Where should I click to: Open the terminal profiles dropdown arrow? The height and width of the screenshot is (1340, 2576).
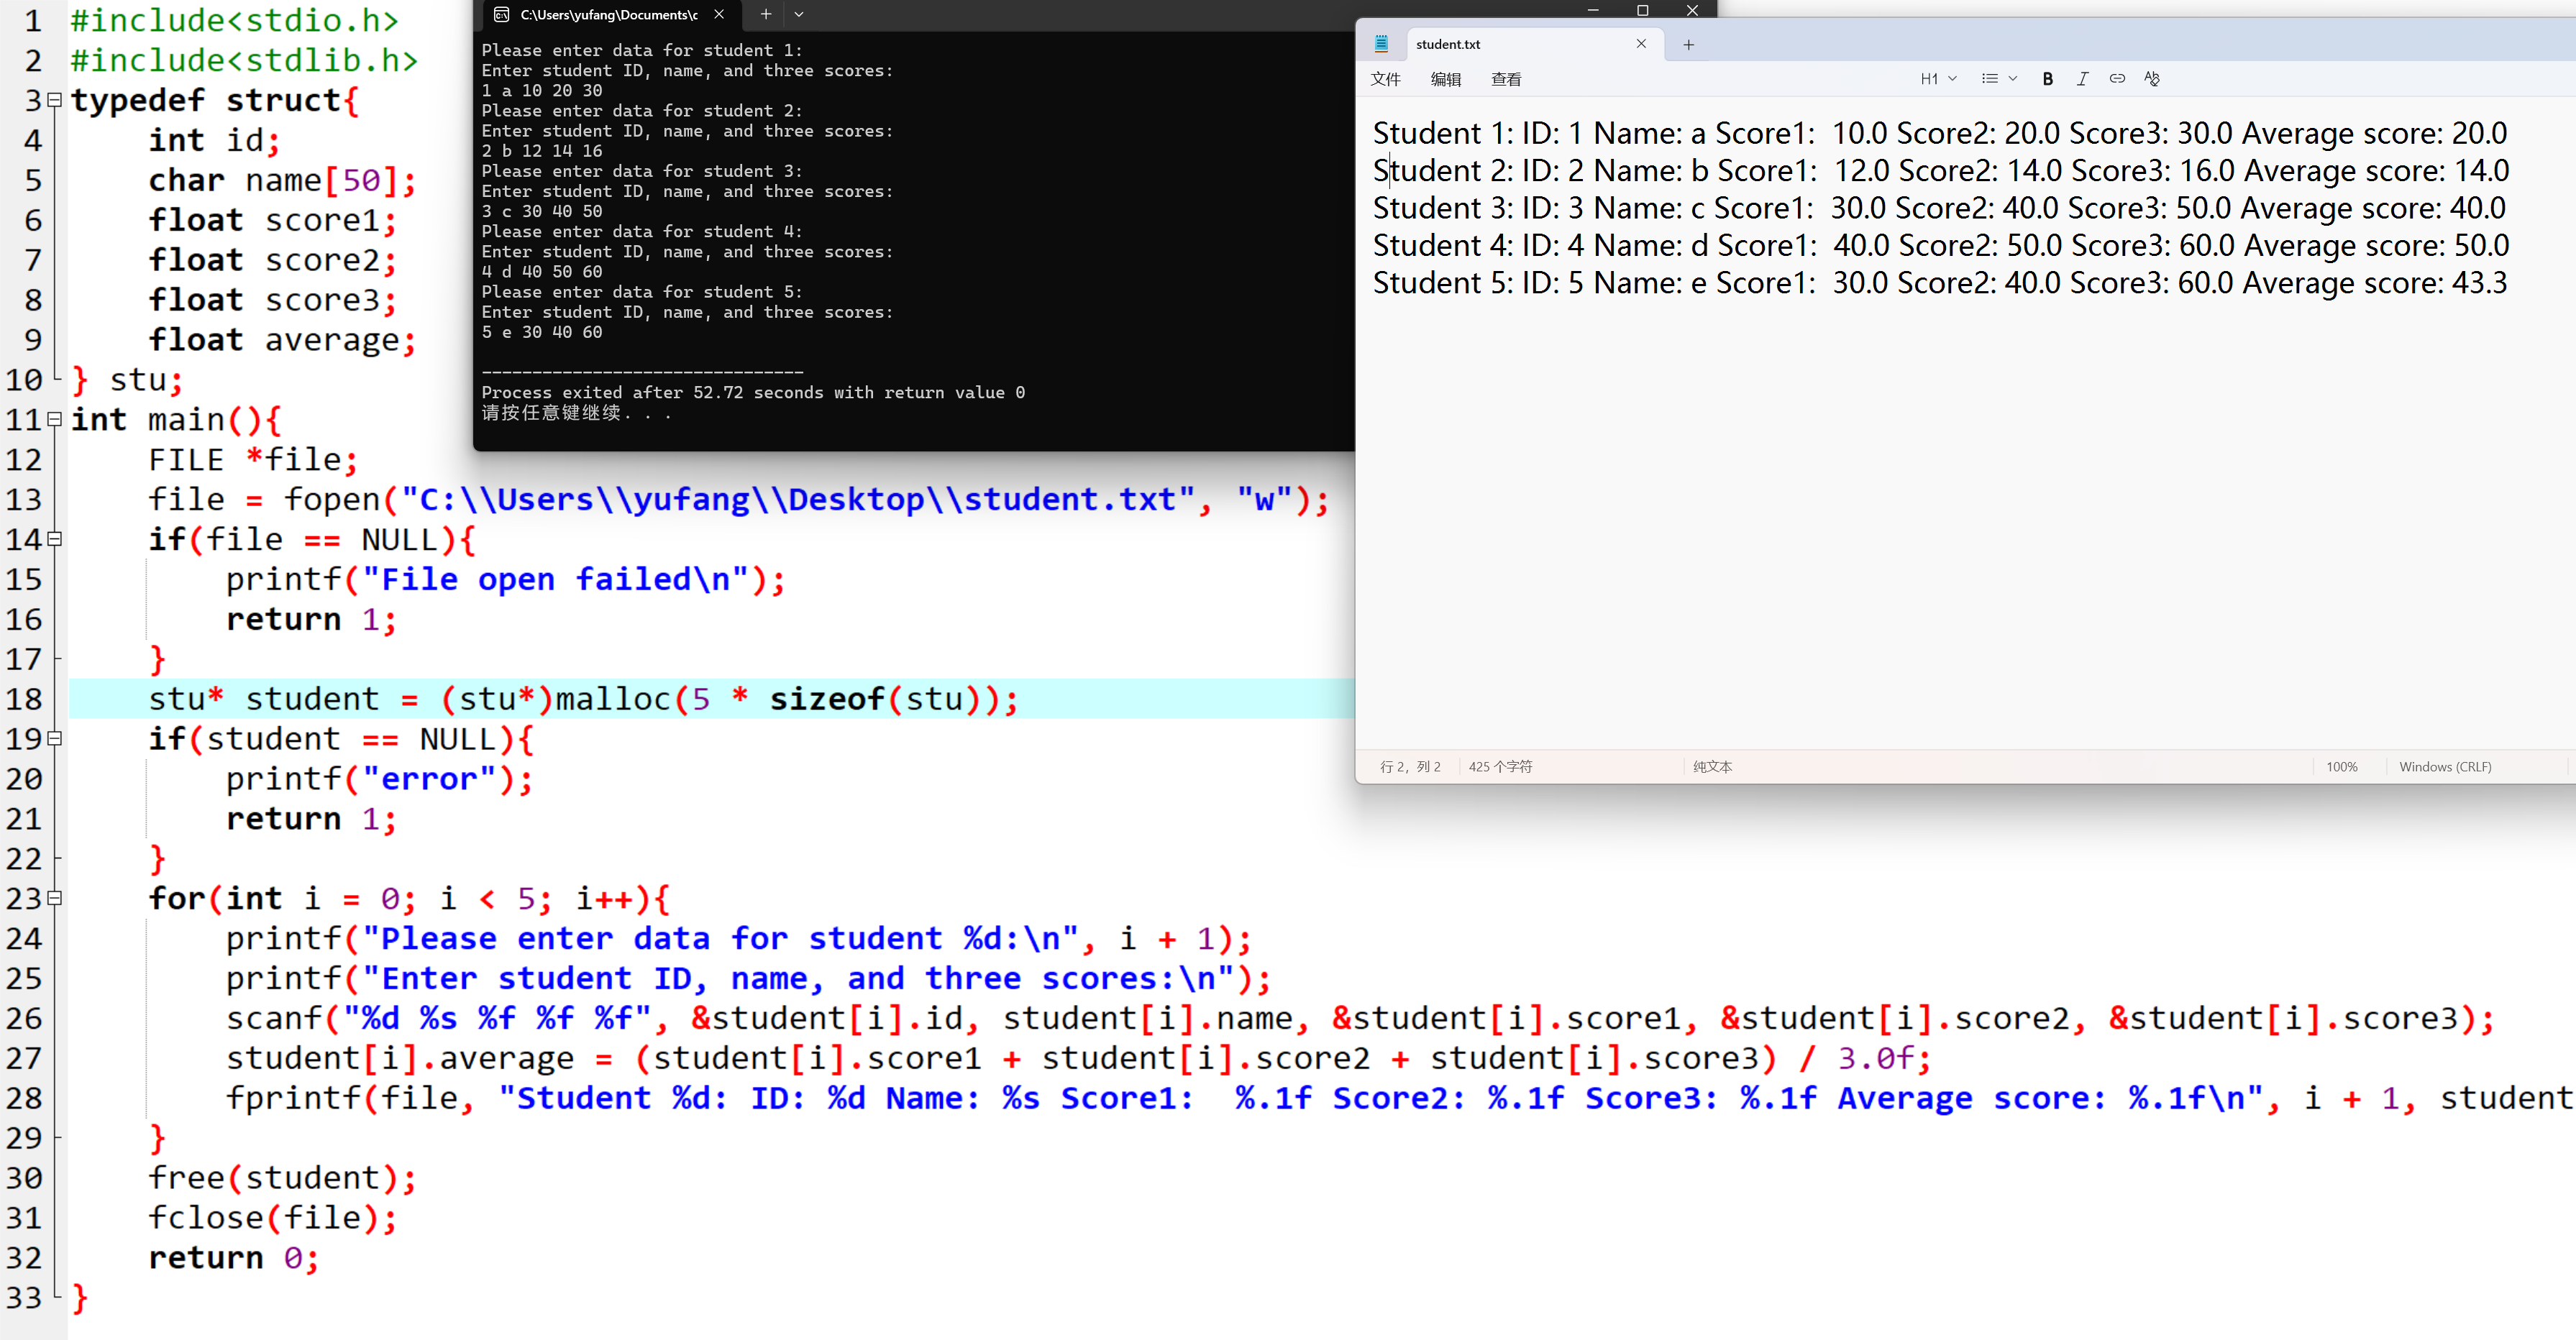(799, 14)
